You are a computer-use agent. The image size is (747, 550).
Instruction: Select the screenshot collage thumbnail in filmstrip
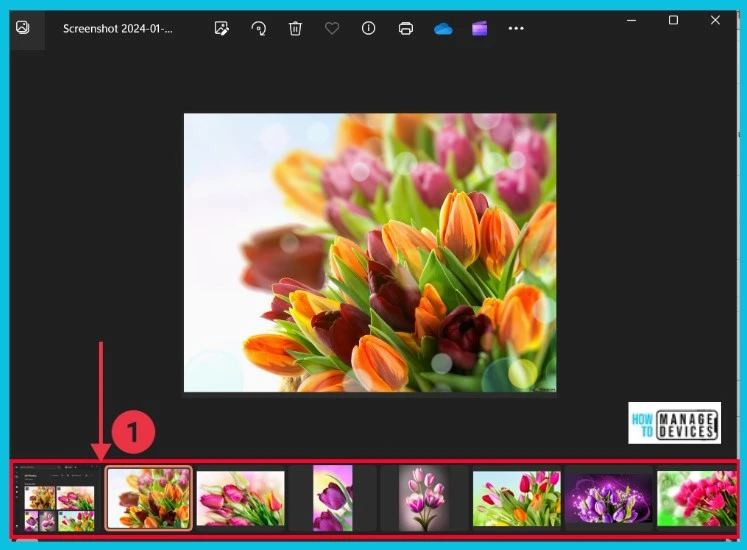point(59,498)
